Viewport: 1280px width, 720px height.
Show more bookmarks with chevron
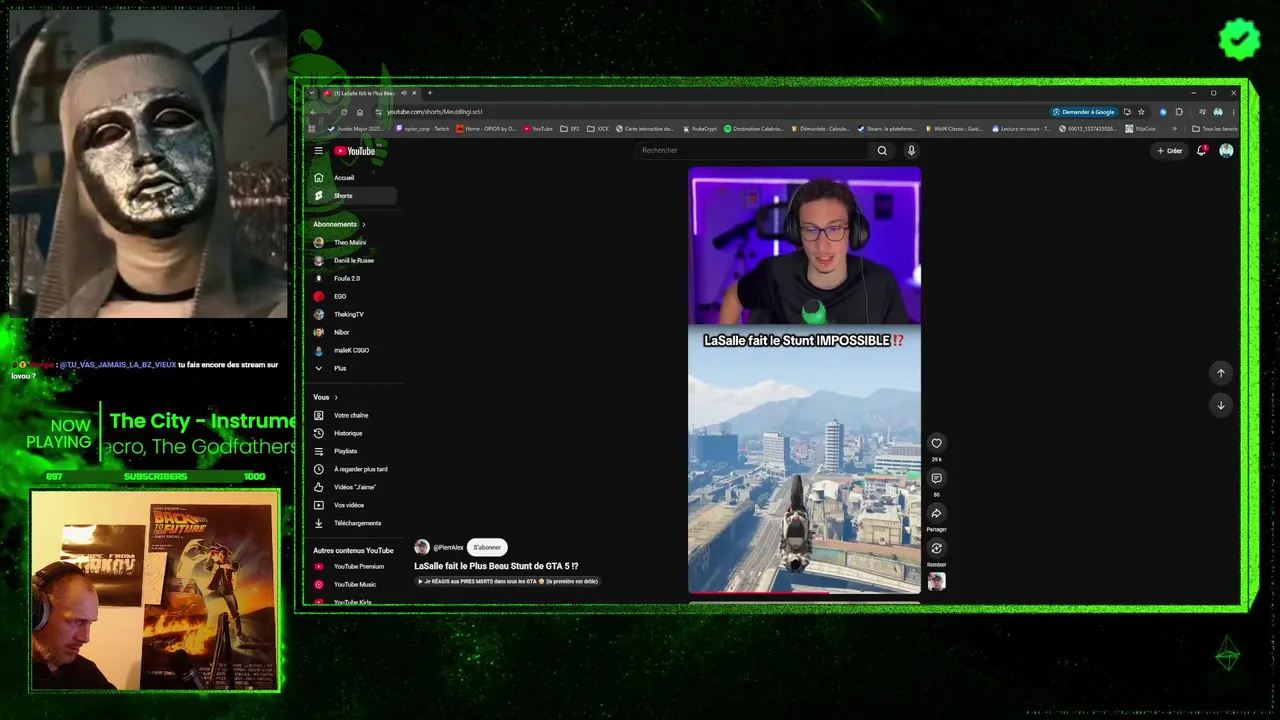point(1175,129)
